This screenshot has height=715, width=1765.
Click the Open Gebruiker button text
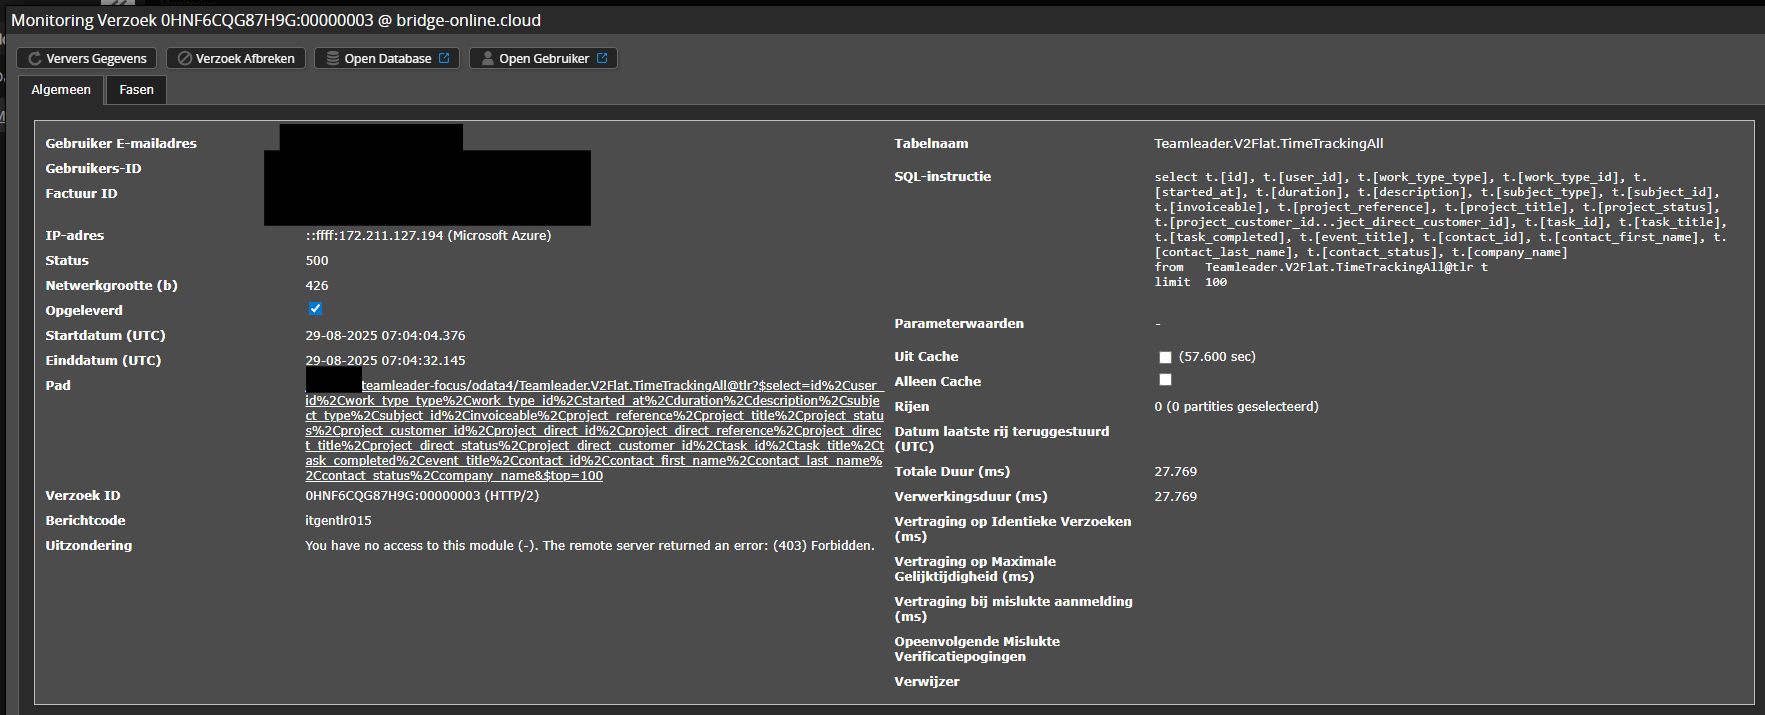click(544, 59)
